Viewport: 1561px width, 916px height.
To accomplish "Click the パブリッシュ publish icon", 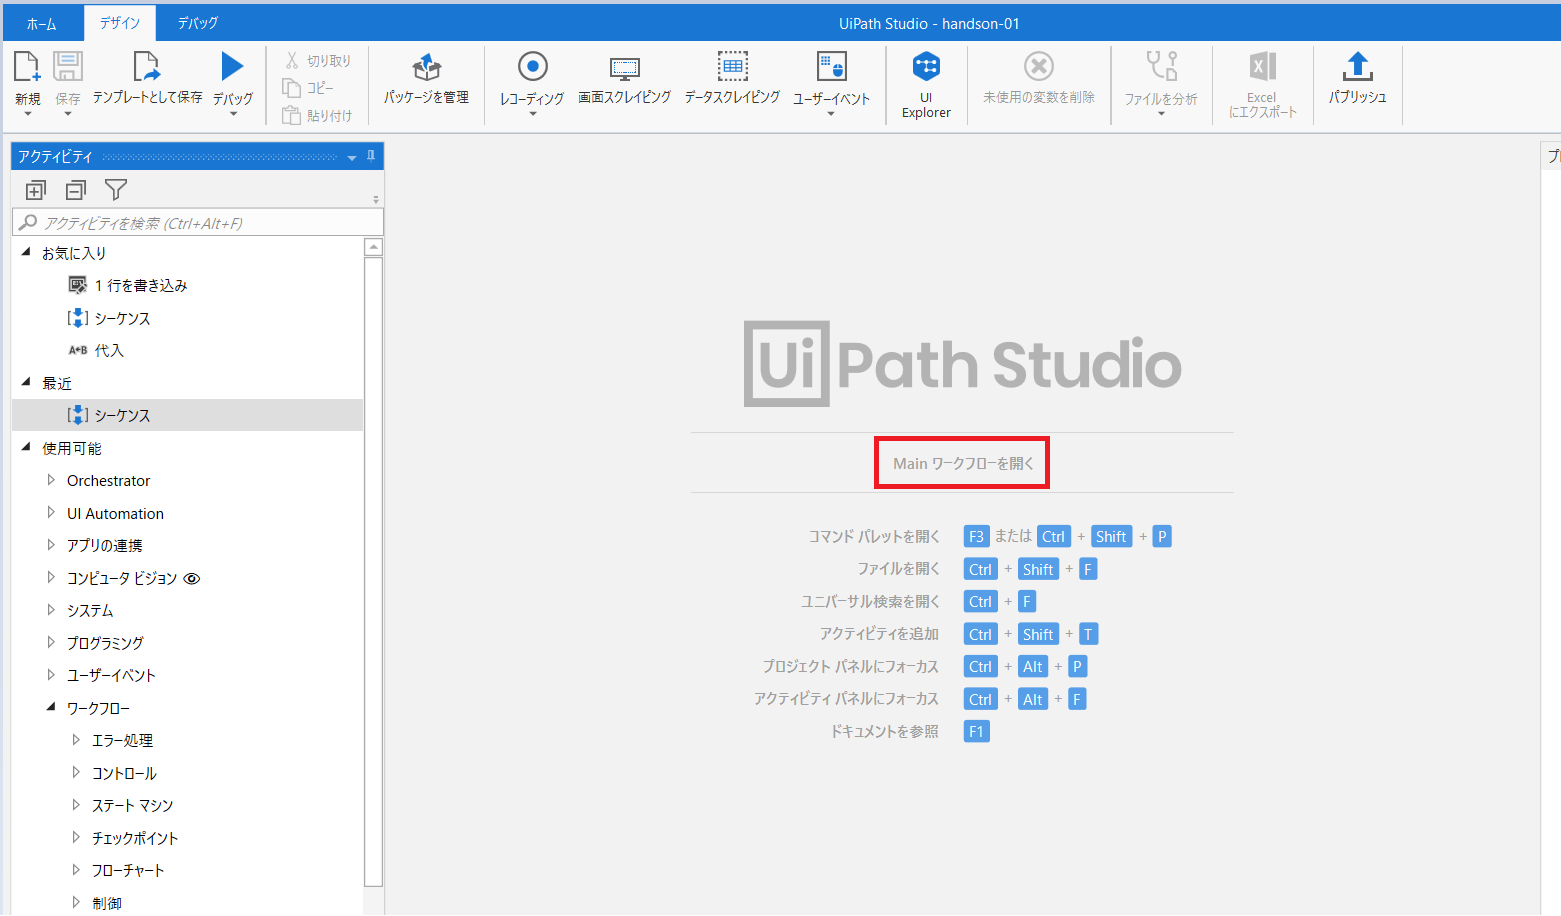I will [1357, 66].
